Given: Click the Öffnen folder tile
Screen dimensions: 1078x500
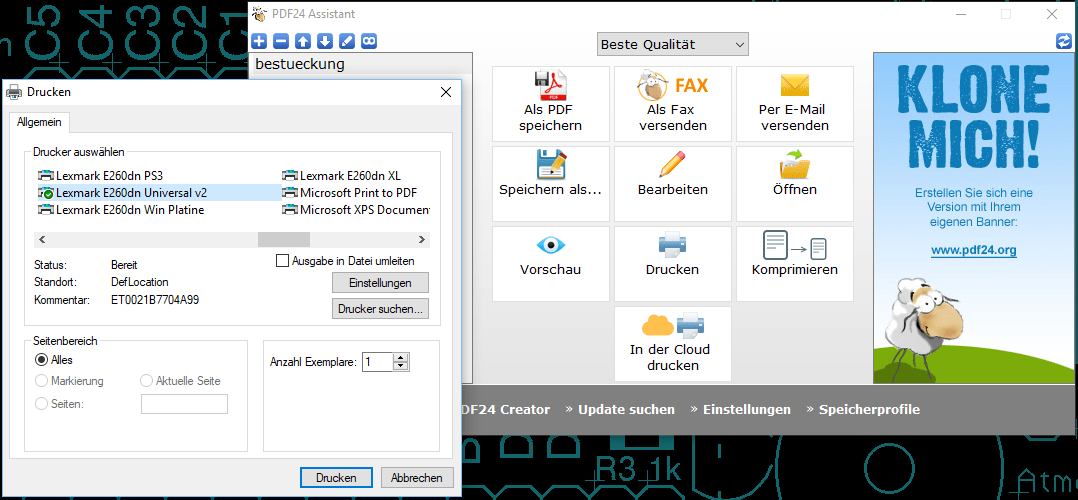Looking at the screenshot, I should (x=795, y=184).
